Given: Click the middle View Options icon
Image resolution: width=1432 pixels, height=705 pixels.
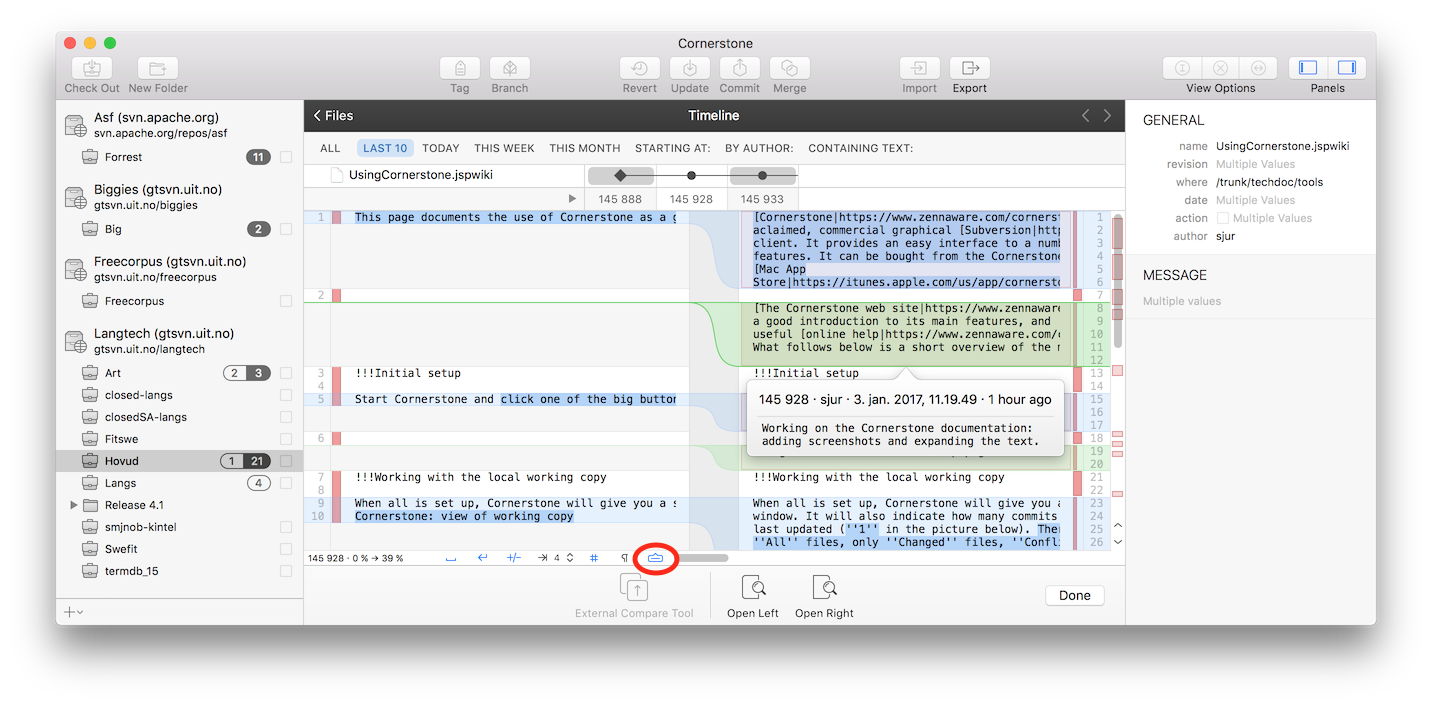Looking at the screenshot, I should pos(1220,68).
